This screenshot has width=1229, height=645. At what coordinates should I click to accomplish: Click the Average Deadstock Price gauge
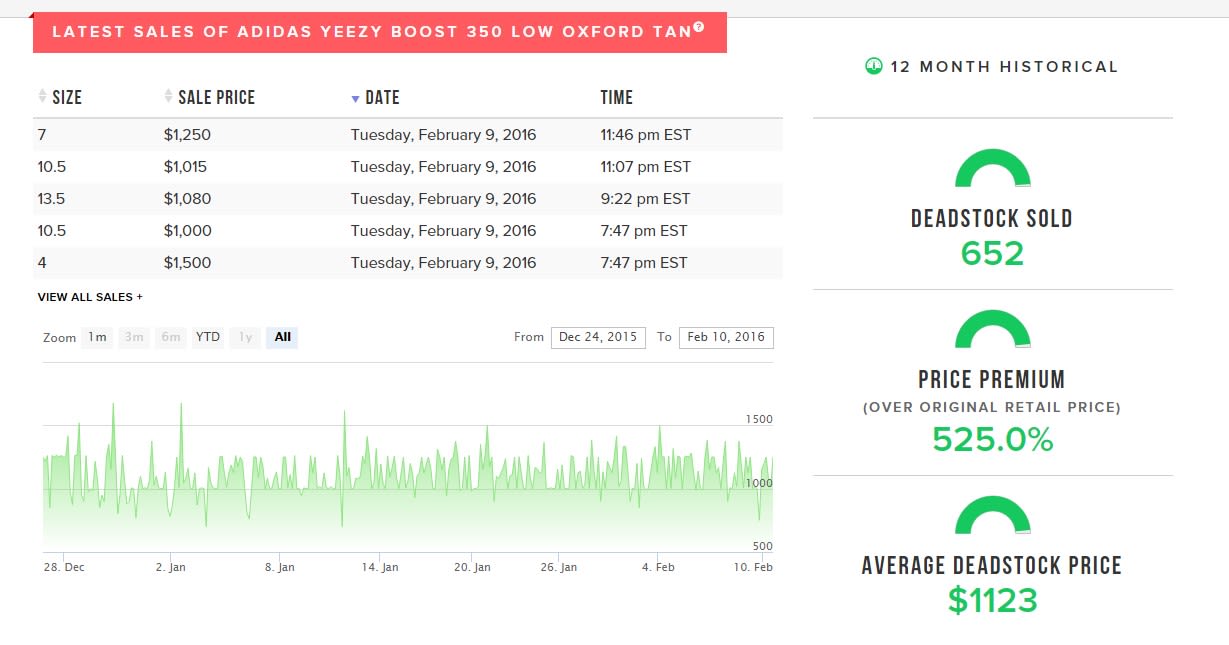992,515
